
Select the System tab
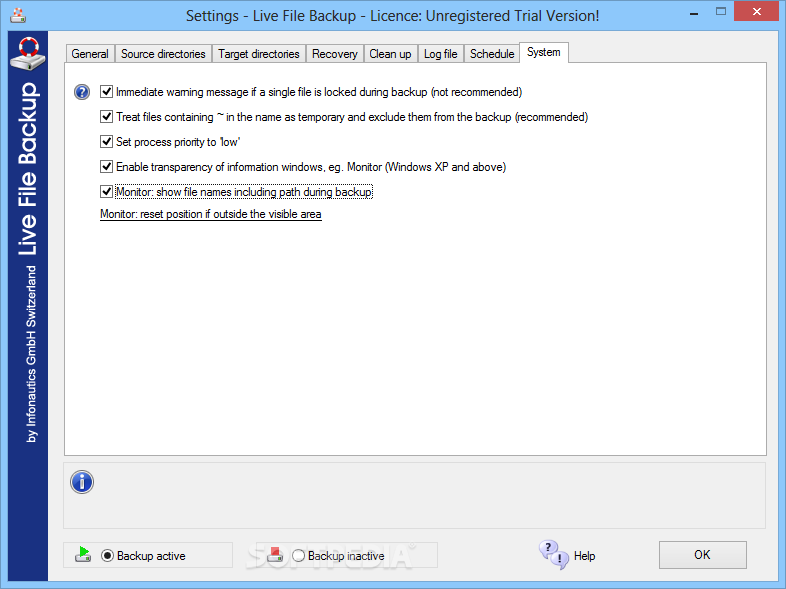pyautogui.click(x=544, y=52)
